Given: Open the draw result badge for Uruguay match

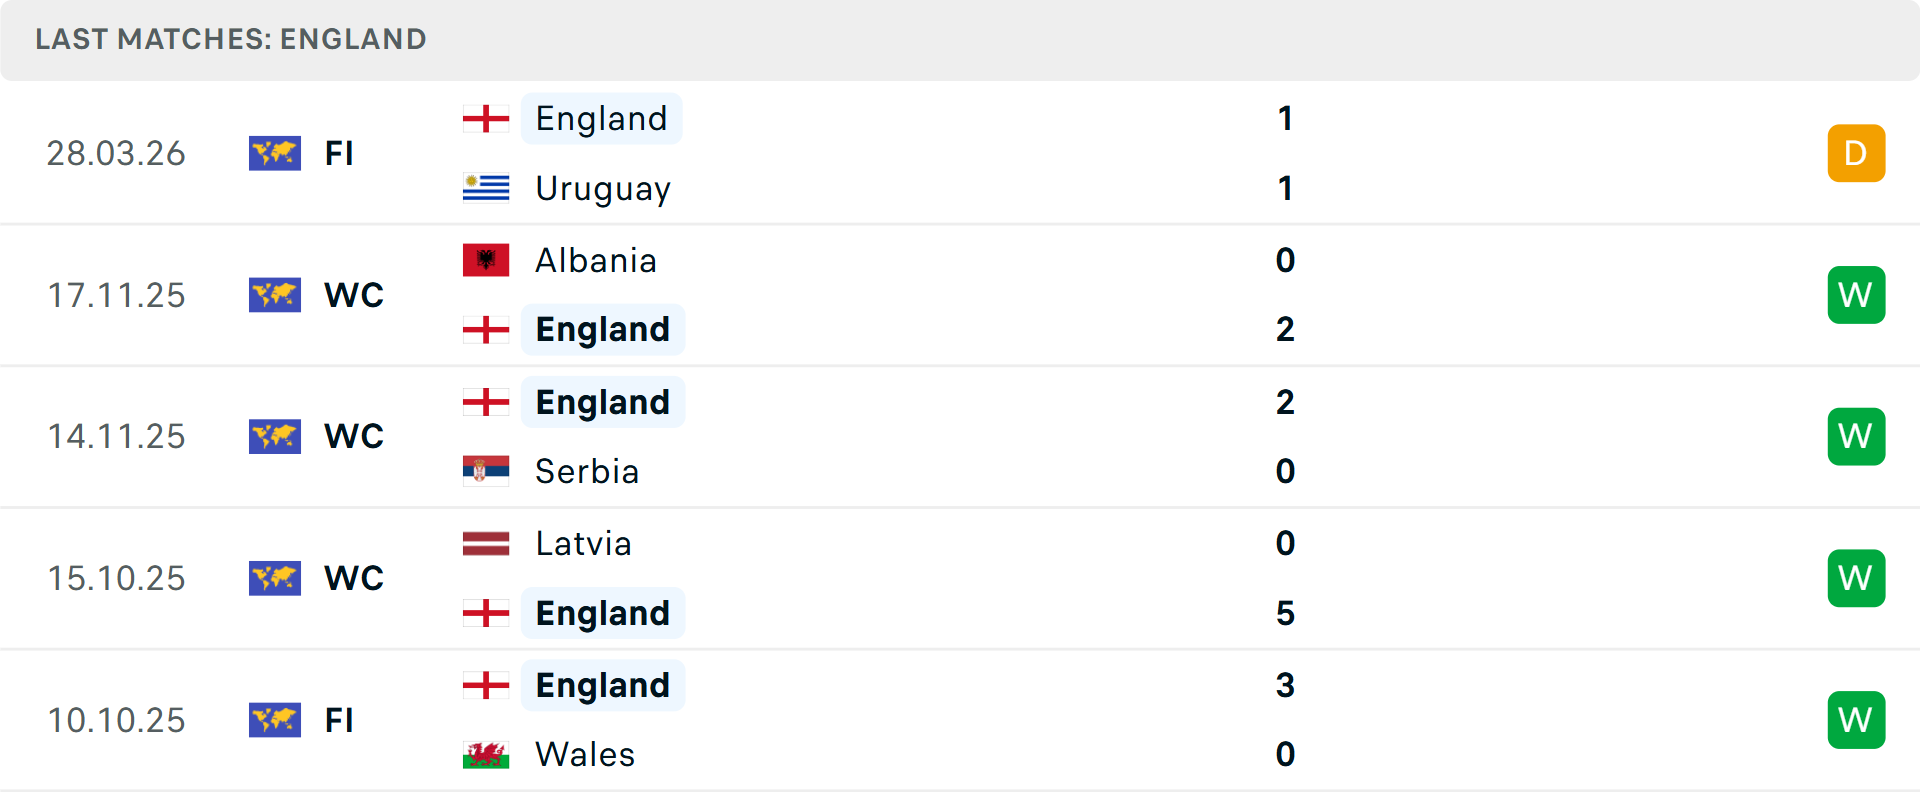Looking at the screenshot, I should tap(1856, 153).
